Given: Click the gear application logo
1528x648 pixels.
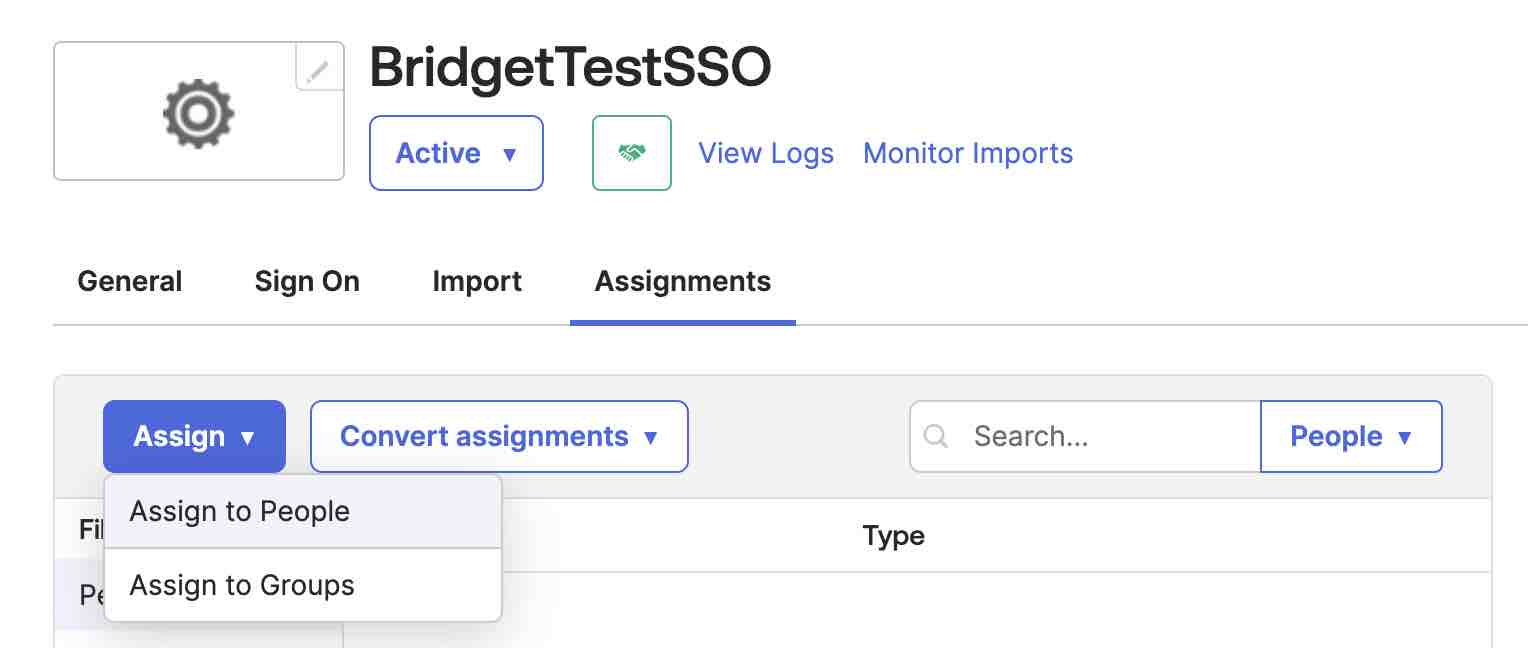Looking at the screenshot, I should click(198, 112).
